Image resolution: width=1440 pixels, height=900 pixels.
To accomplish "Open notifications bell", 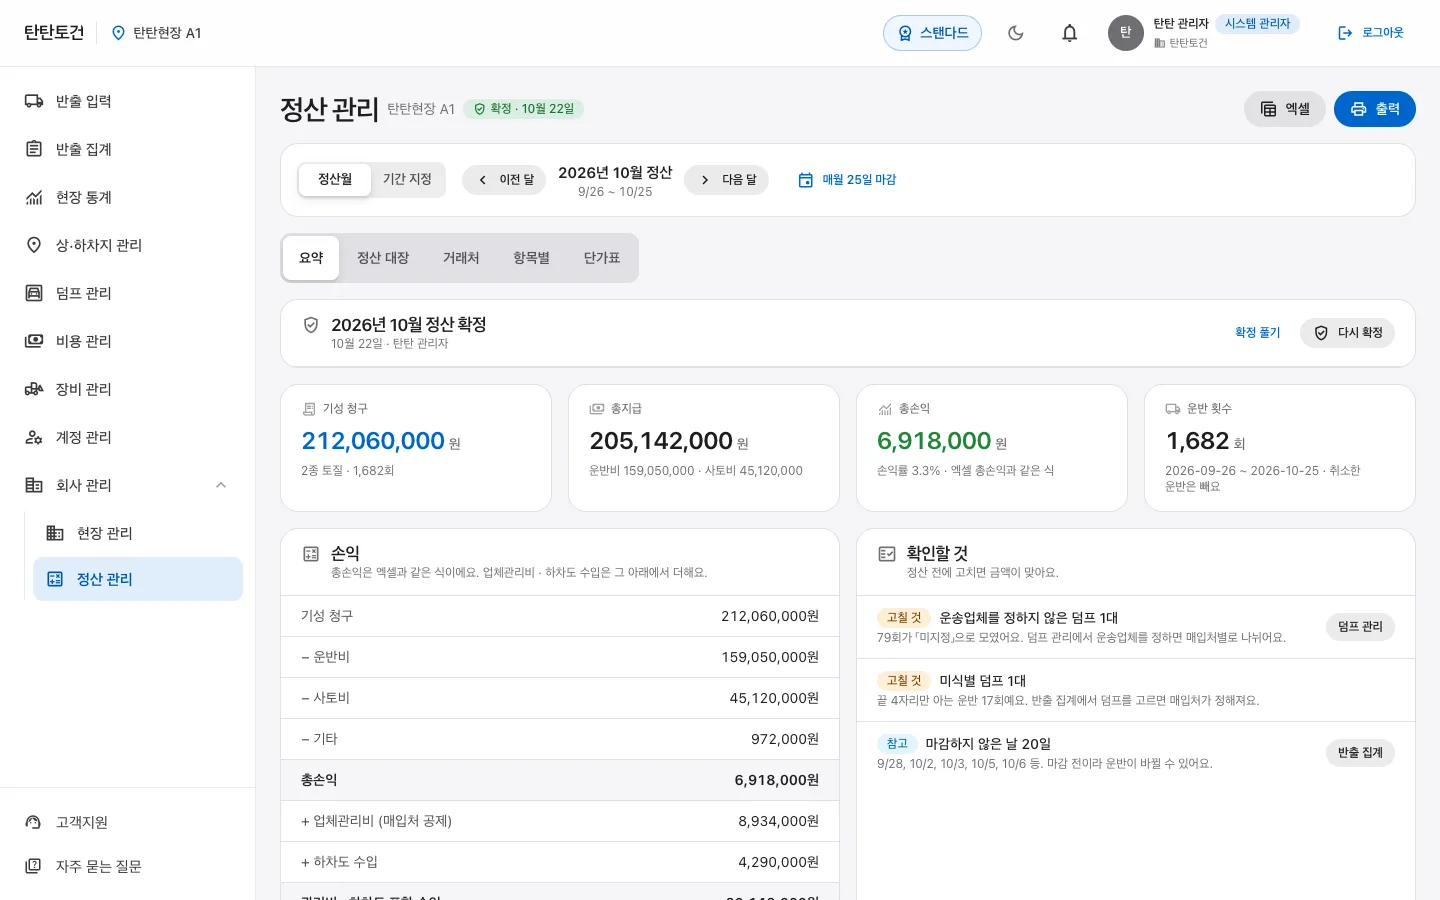I will [x=1070, y=33].
